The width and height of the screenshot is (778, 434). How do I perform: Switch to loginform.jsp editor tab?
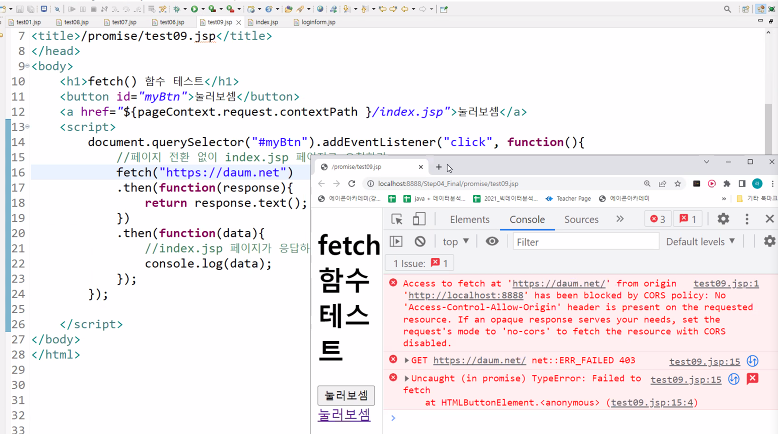tap(315, 22)
